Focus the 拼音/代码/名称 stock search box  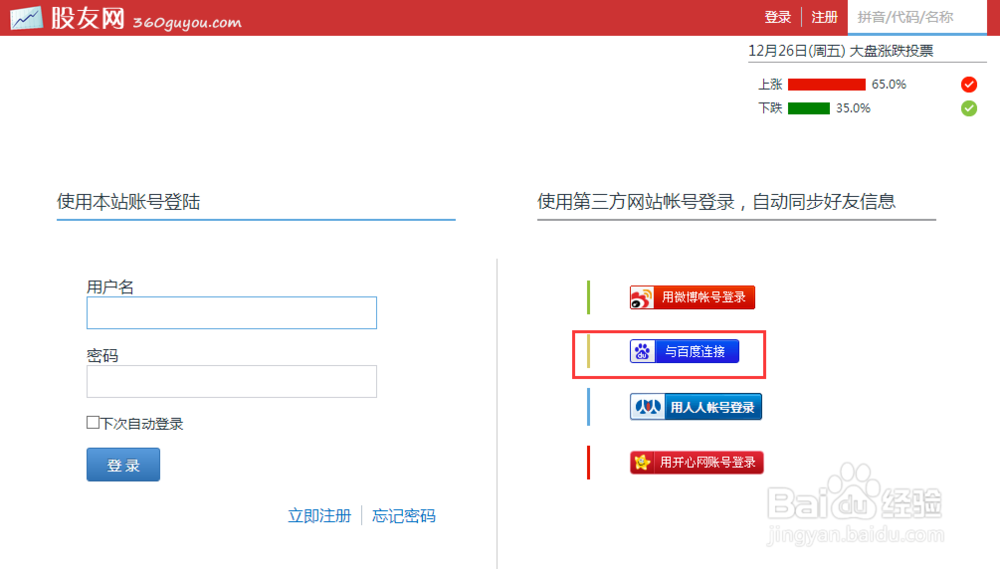tap(916, 17)
